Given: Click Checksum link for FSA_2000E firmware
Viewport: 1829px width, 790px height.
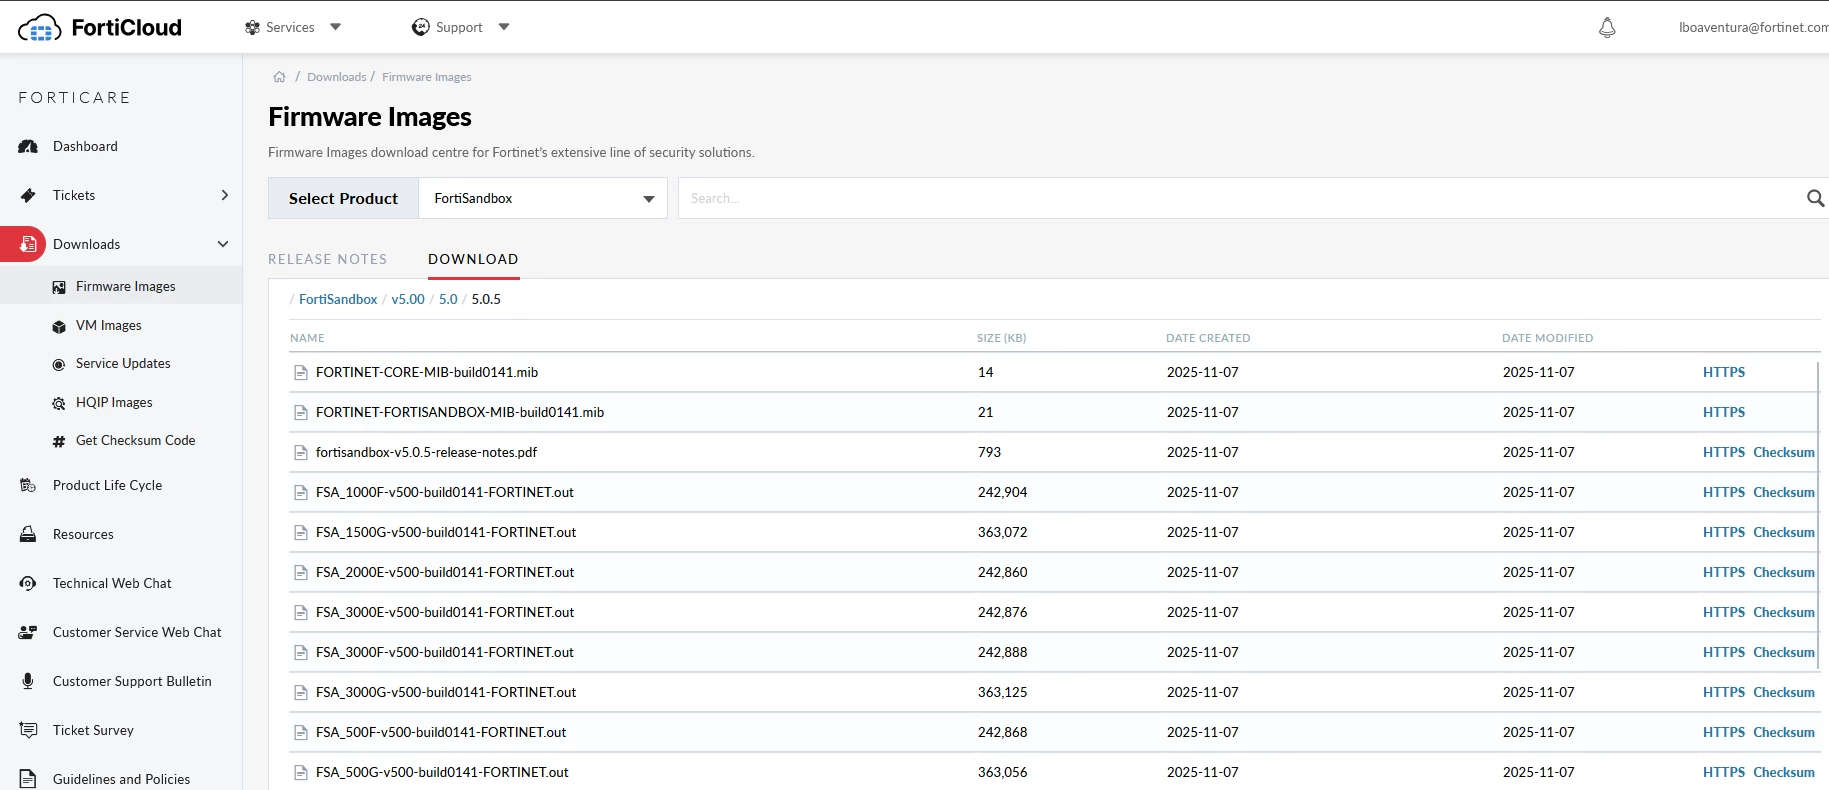Looking at the screenshot, I should click(x=1784, y=572).
